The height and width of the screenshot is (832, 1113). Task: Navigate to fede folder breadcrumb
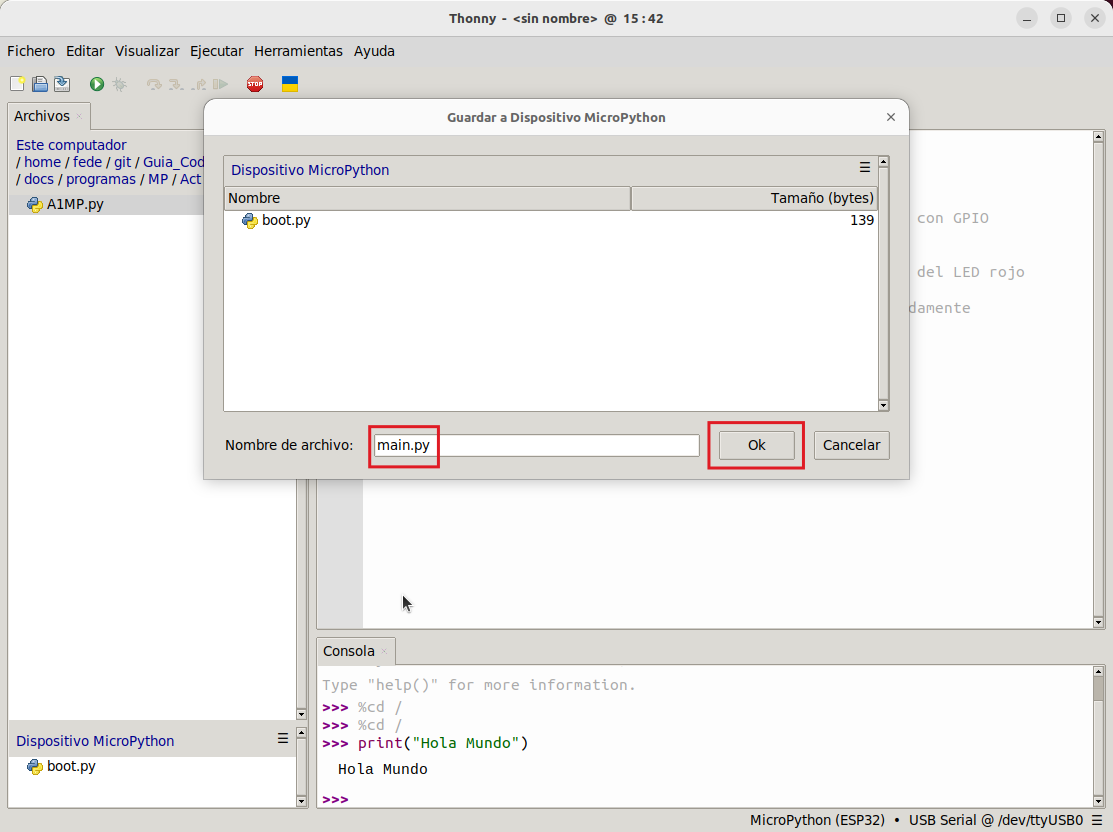coord(87,162)
